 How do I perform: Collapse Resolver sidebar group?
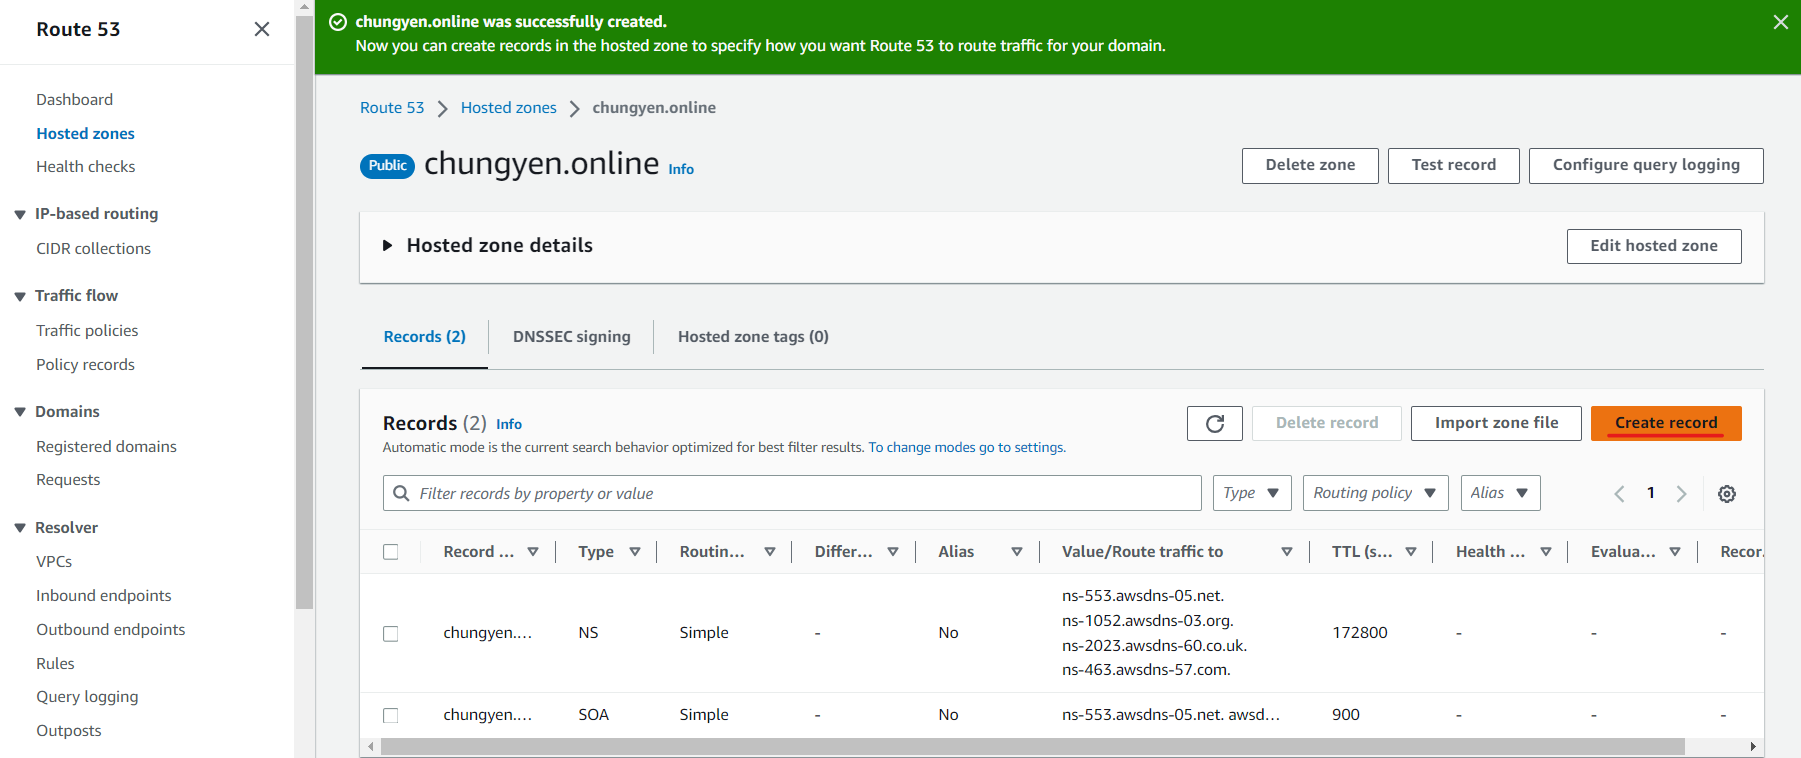(20, 528)
